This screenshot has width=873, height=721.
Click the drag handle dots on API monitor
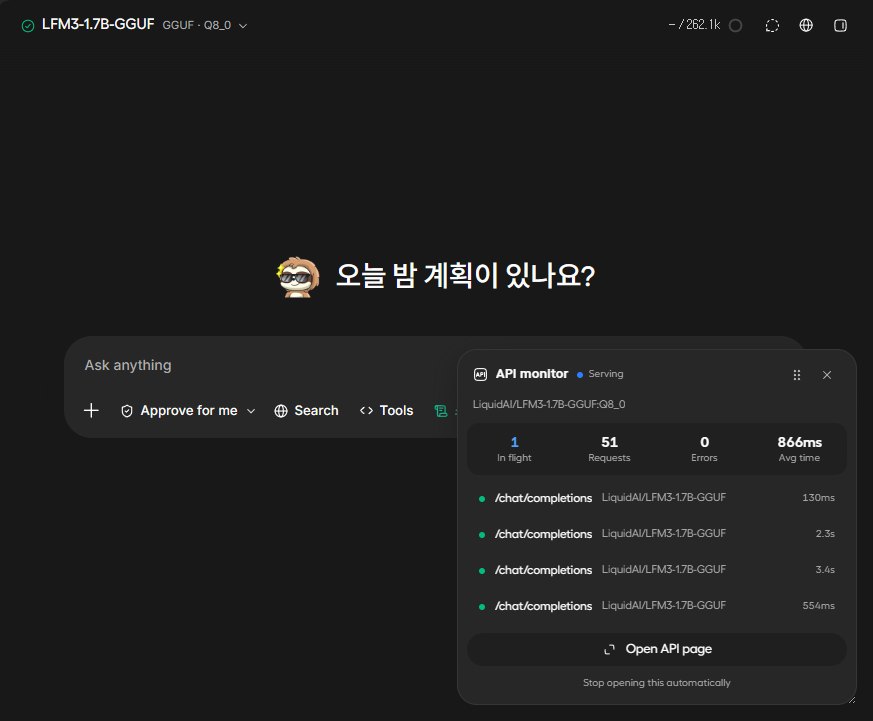(x=797, y=375)
